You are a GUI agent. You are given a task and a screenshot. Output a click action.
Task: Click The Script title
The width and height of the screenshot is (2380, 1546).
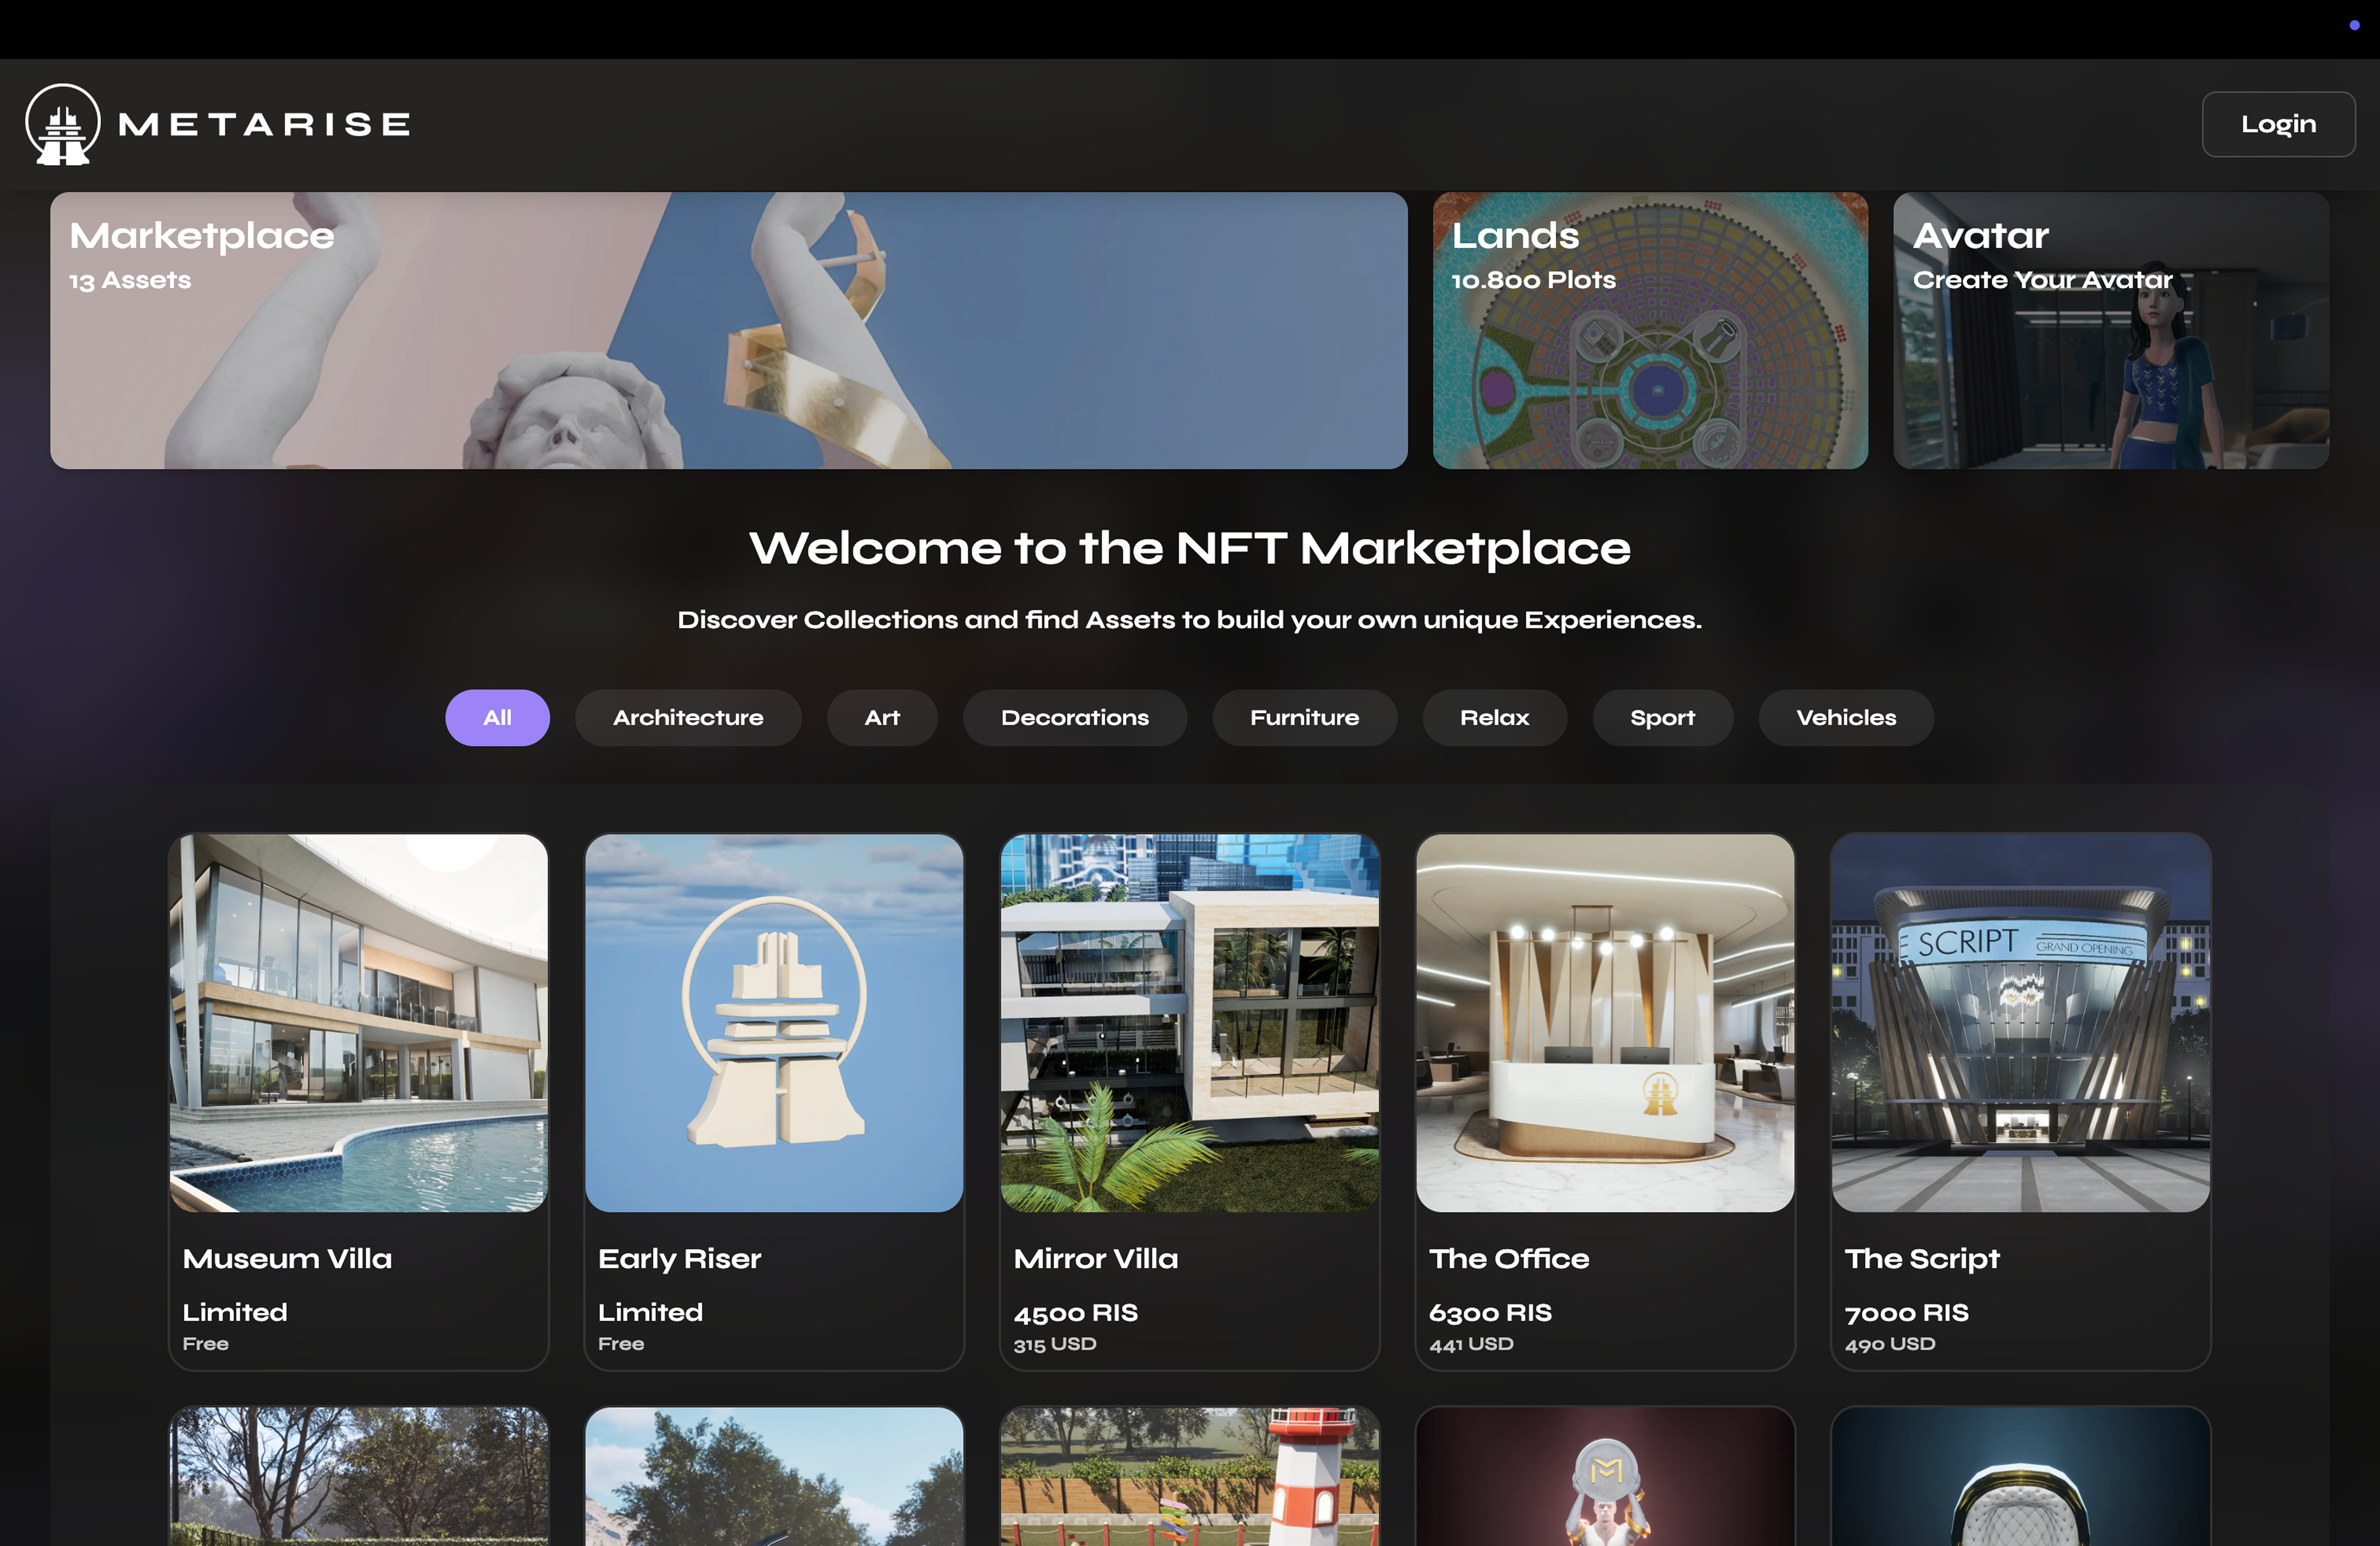[1922, 1260]
